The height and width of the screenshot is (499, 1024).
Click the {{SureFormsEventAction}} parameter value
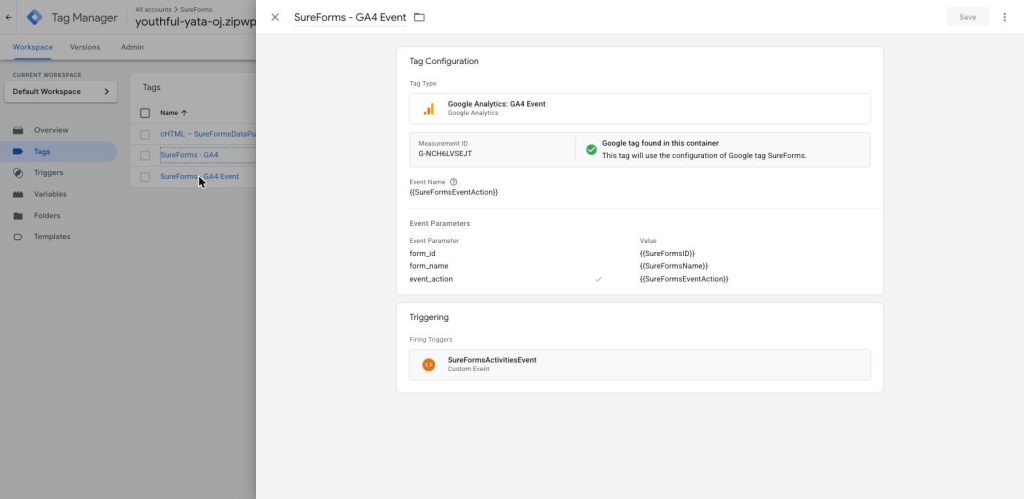(x=684, y=279)
